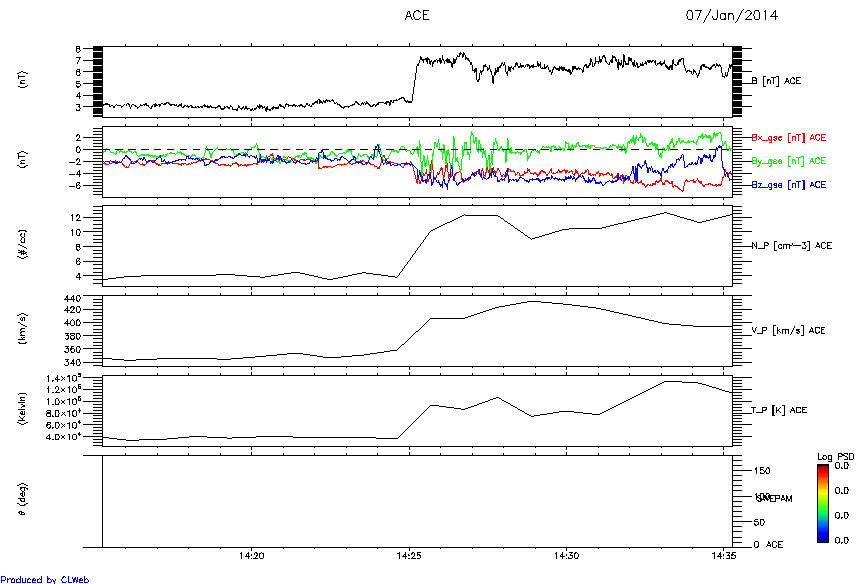Click the "-4" magnetic component tick label
This screenshot has width=864, height=584.
[x=76, y=174]
